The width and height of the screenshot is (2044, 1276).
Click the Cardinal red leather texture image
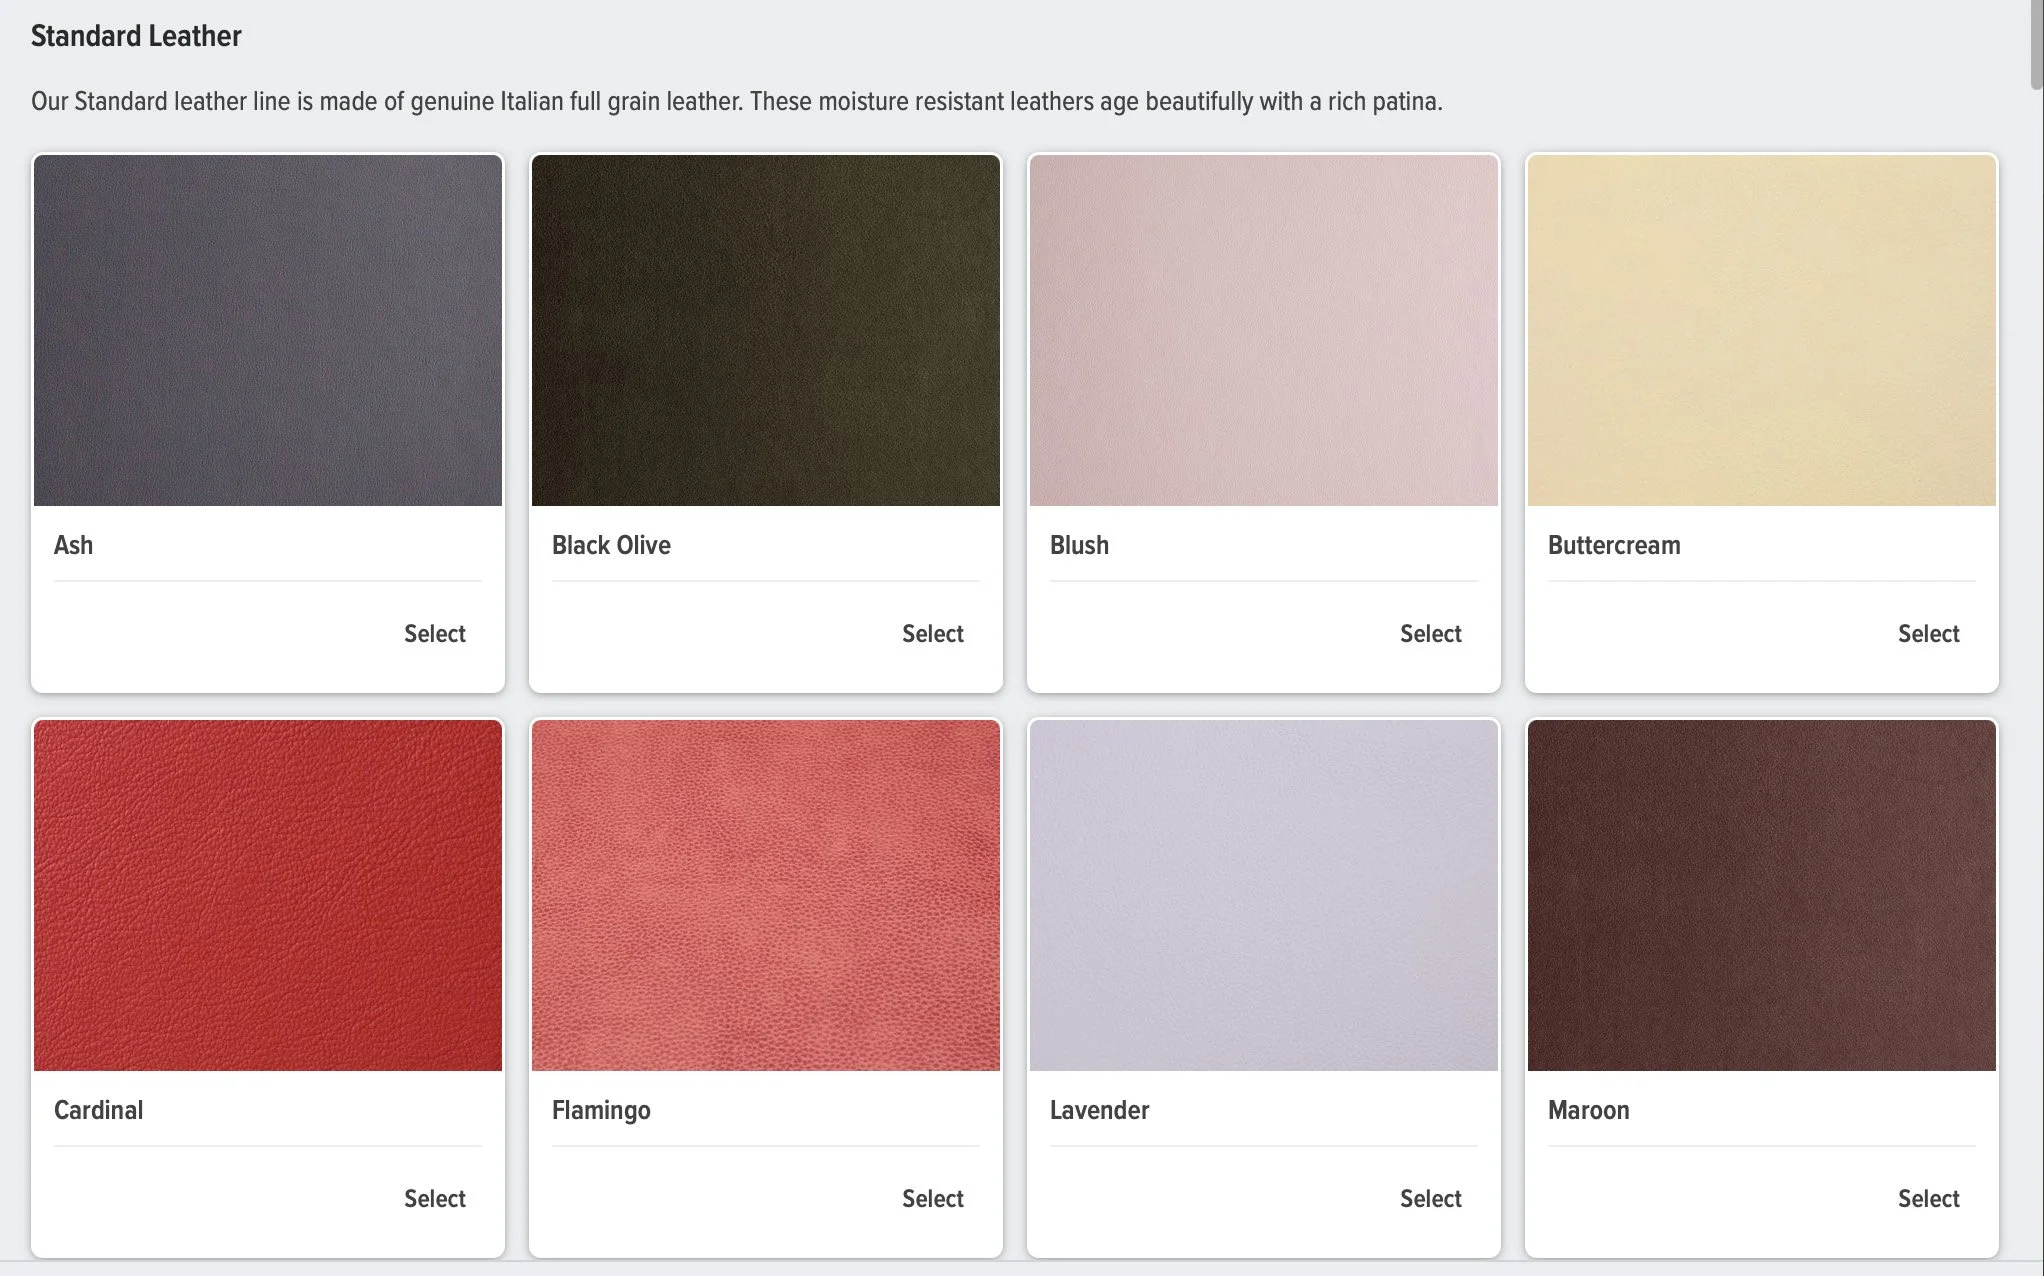point(267,895)
